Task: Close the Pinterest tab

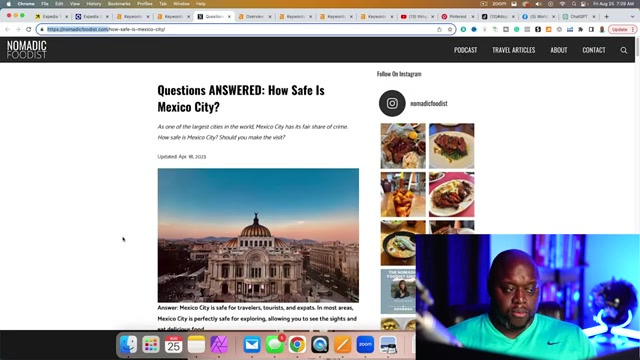Action: click(473, 17)
